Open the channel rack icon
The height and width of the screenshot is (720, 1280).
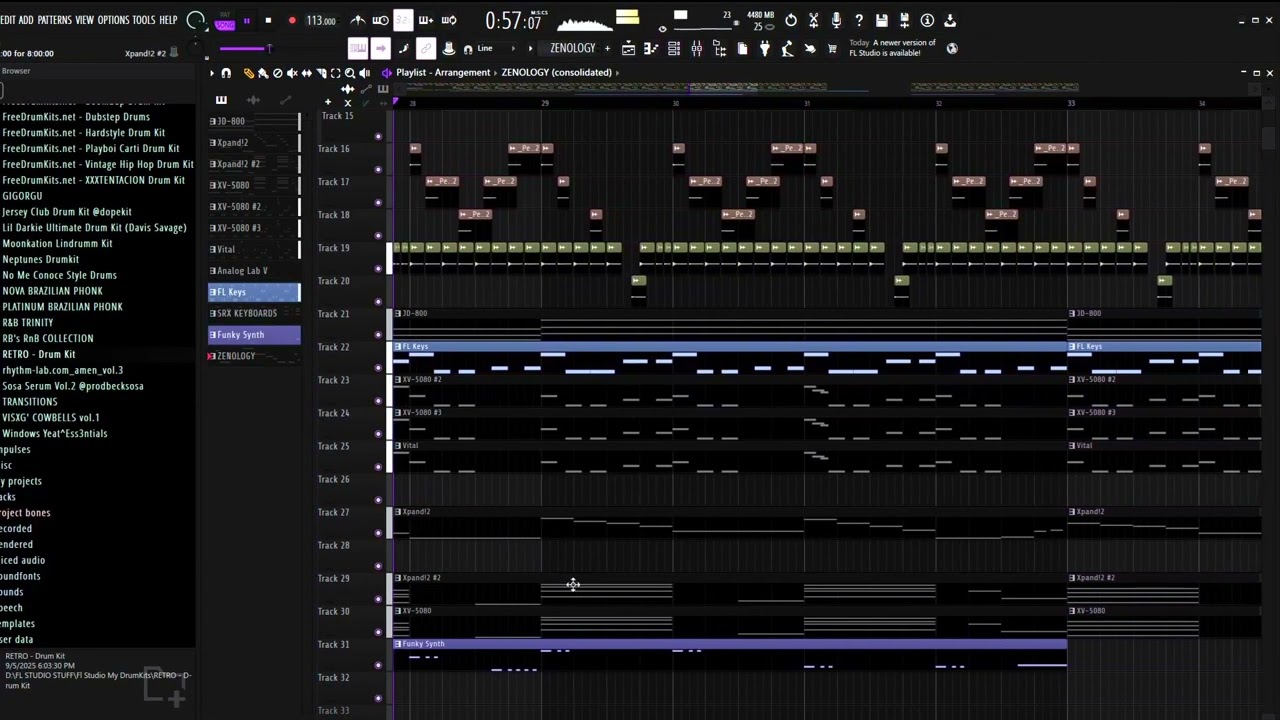[x=674, y=48]
